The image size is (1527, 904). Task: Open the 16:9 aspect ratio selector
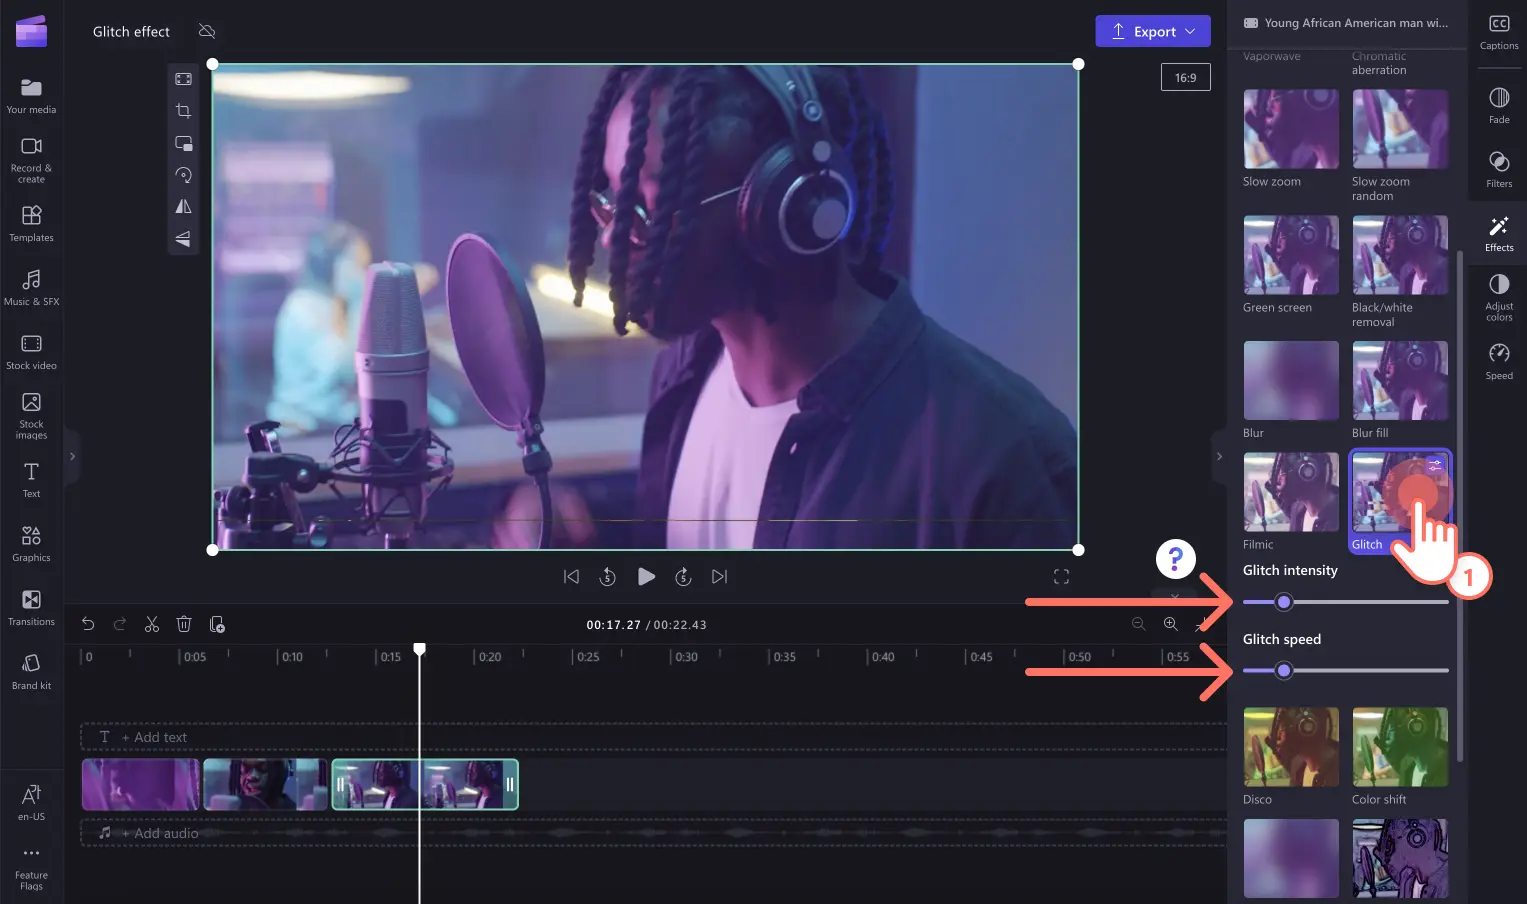(x=1186, y=77)
